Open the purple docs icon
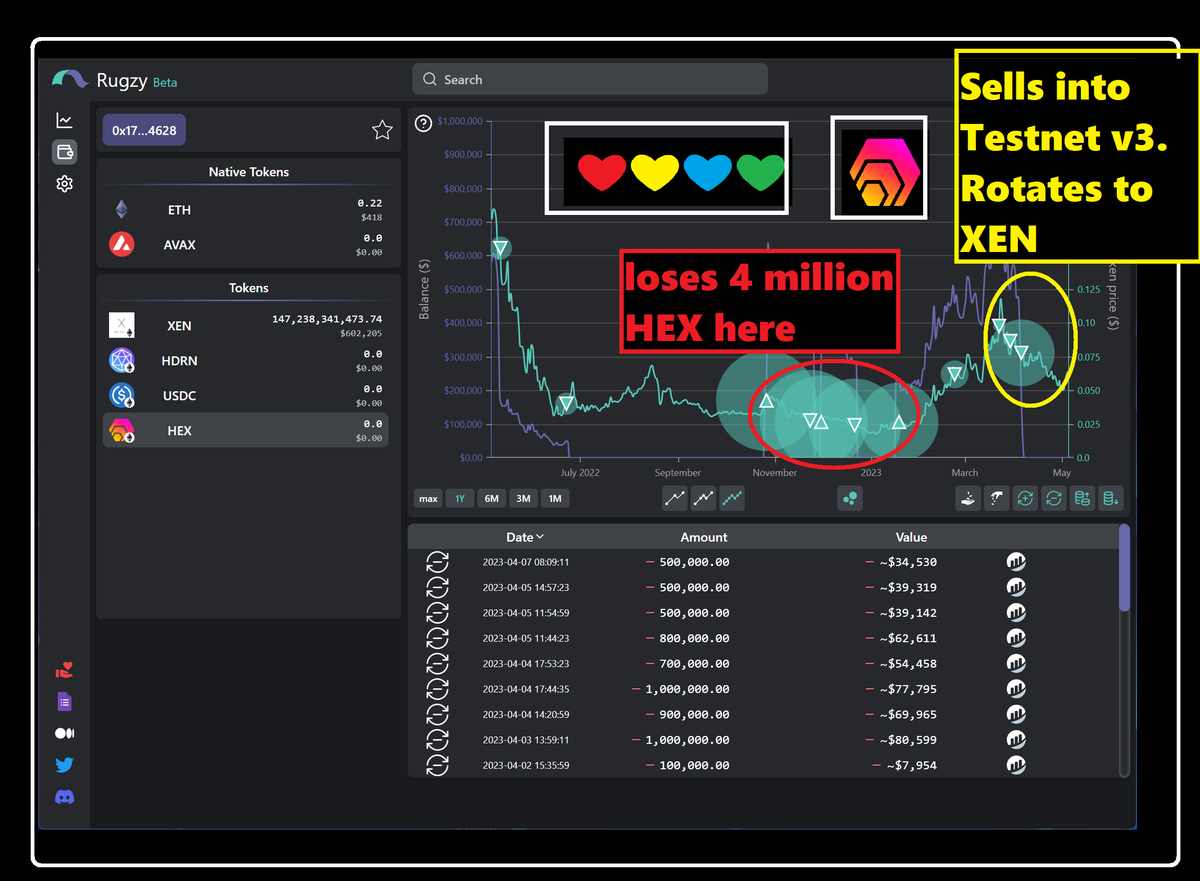 pos(64,701)
